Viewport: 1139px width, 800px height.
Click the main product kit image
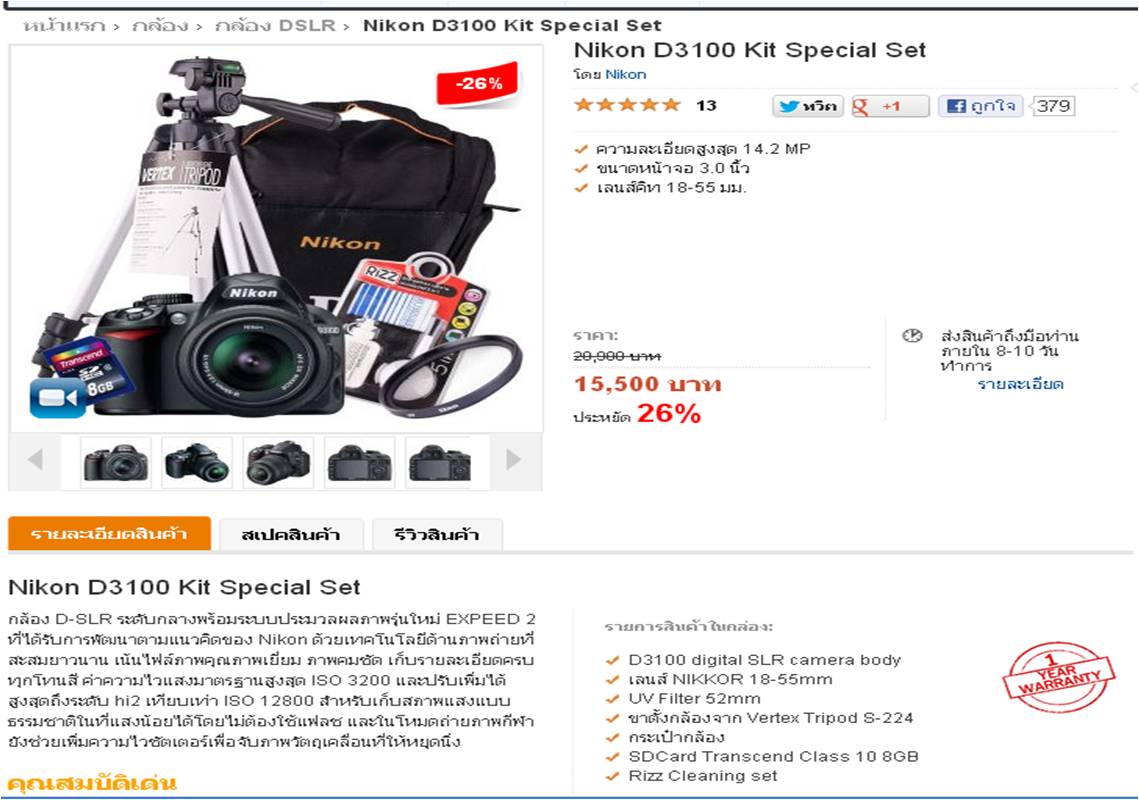pyautogui.click(x=276, y=238)
